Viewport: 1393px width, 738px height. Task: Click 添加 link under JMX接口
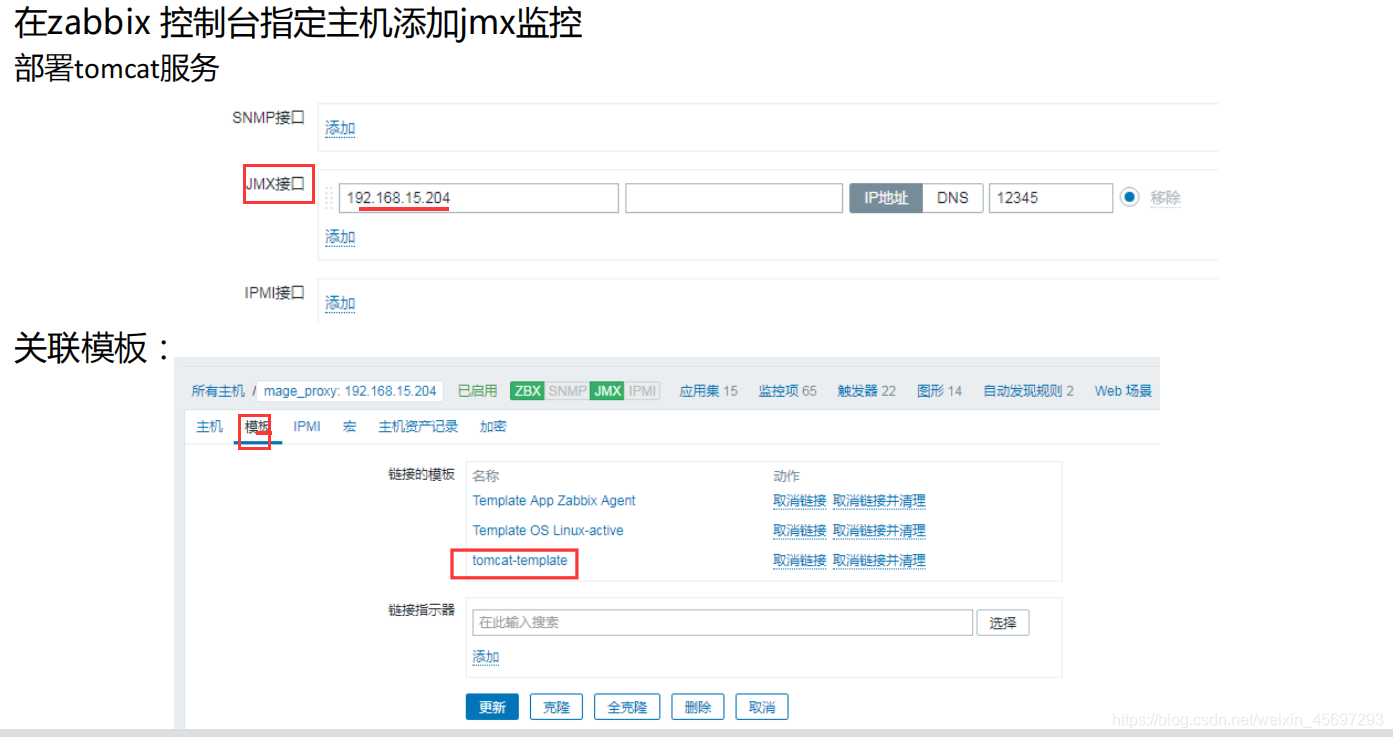[x=340, y=237]
